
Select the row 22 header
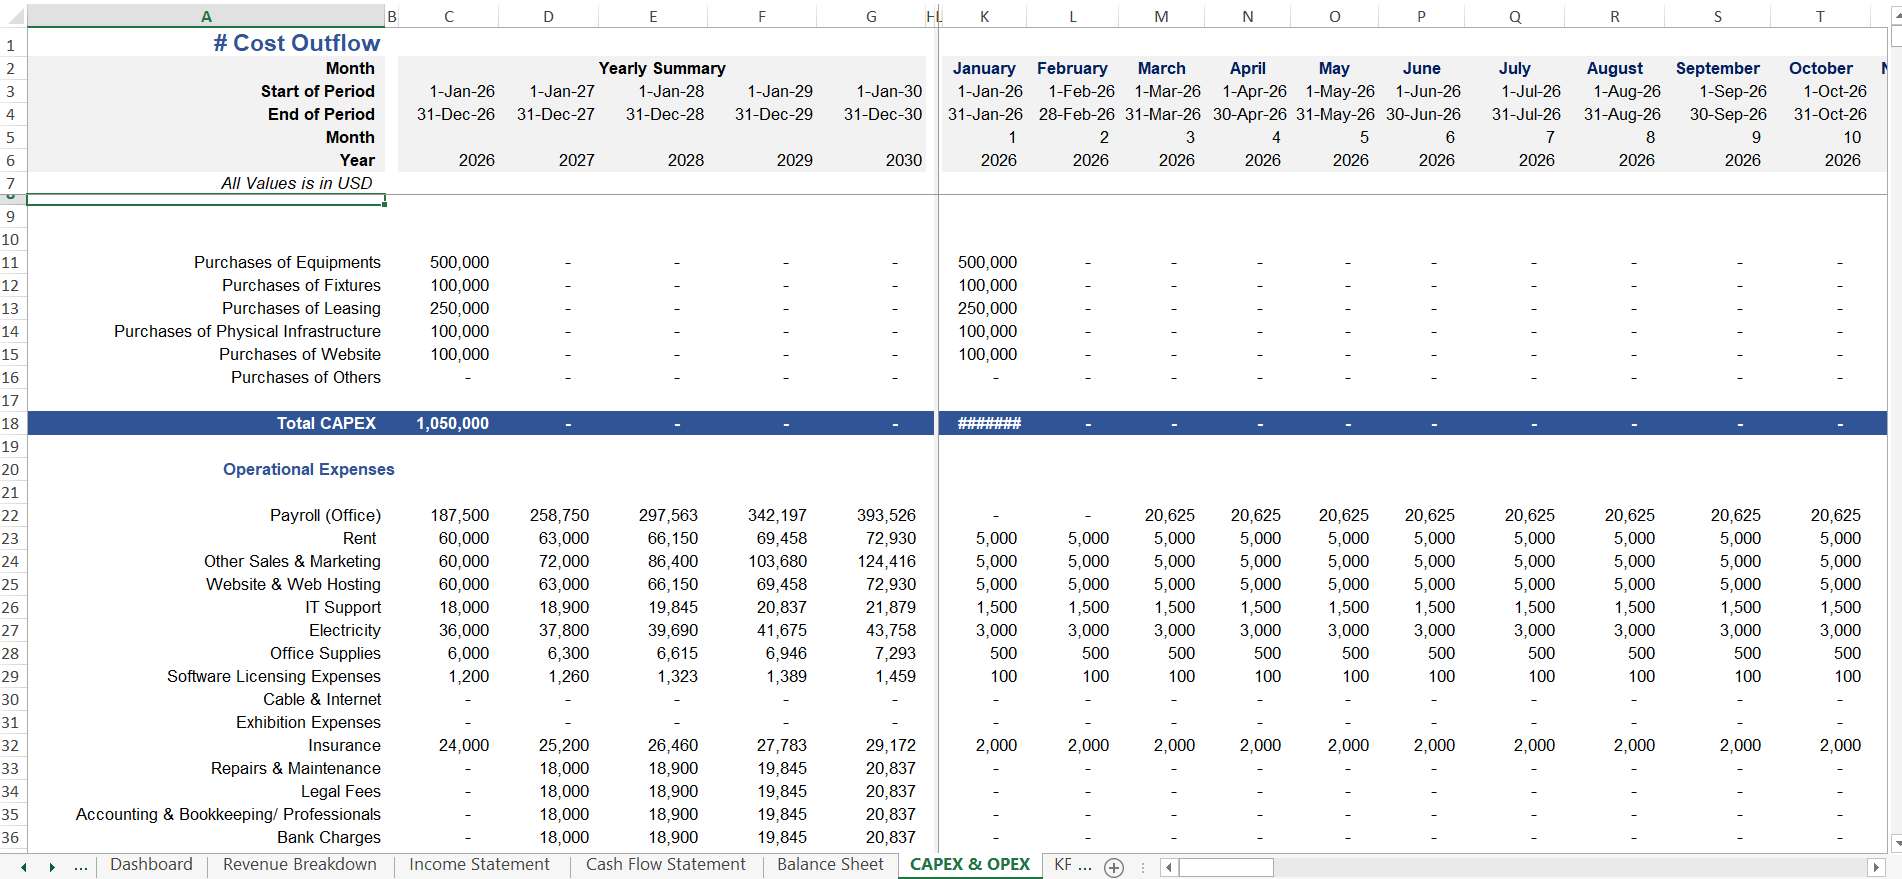click(x=11, y=516)
